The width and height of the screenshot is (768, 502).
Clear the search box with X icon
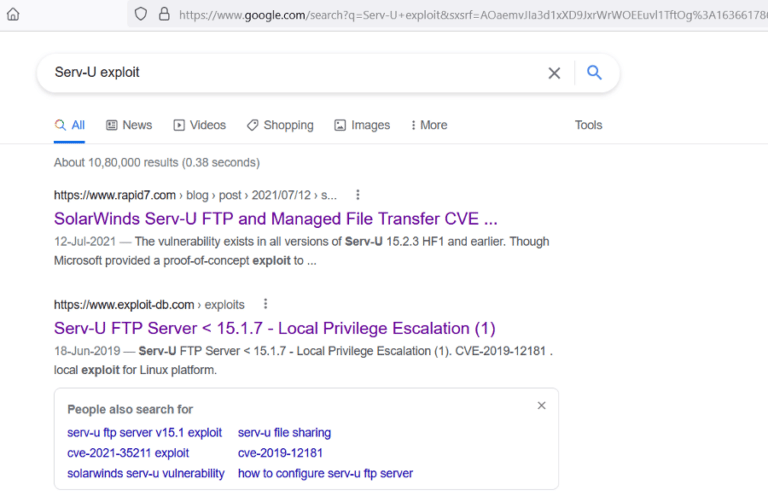coord(554,73)
